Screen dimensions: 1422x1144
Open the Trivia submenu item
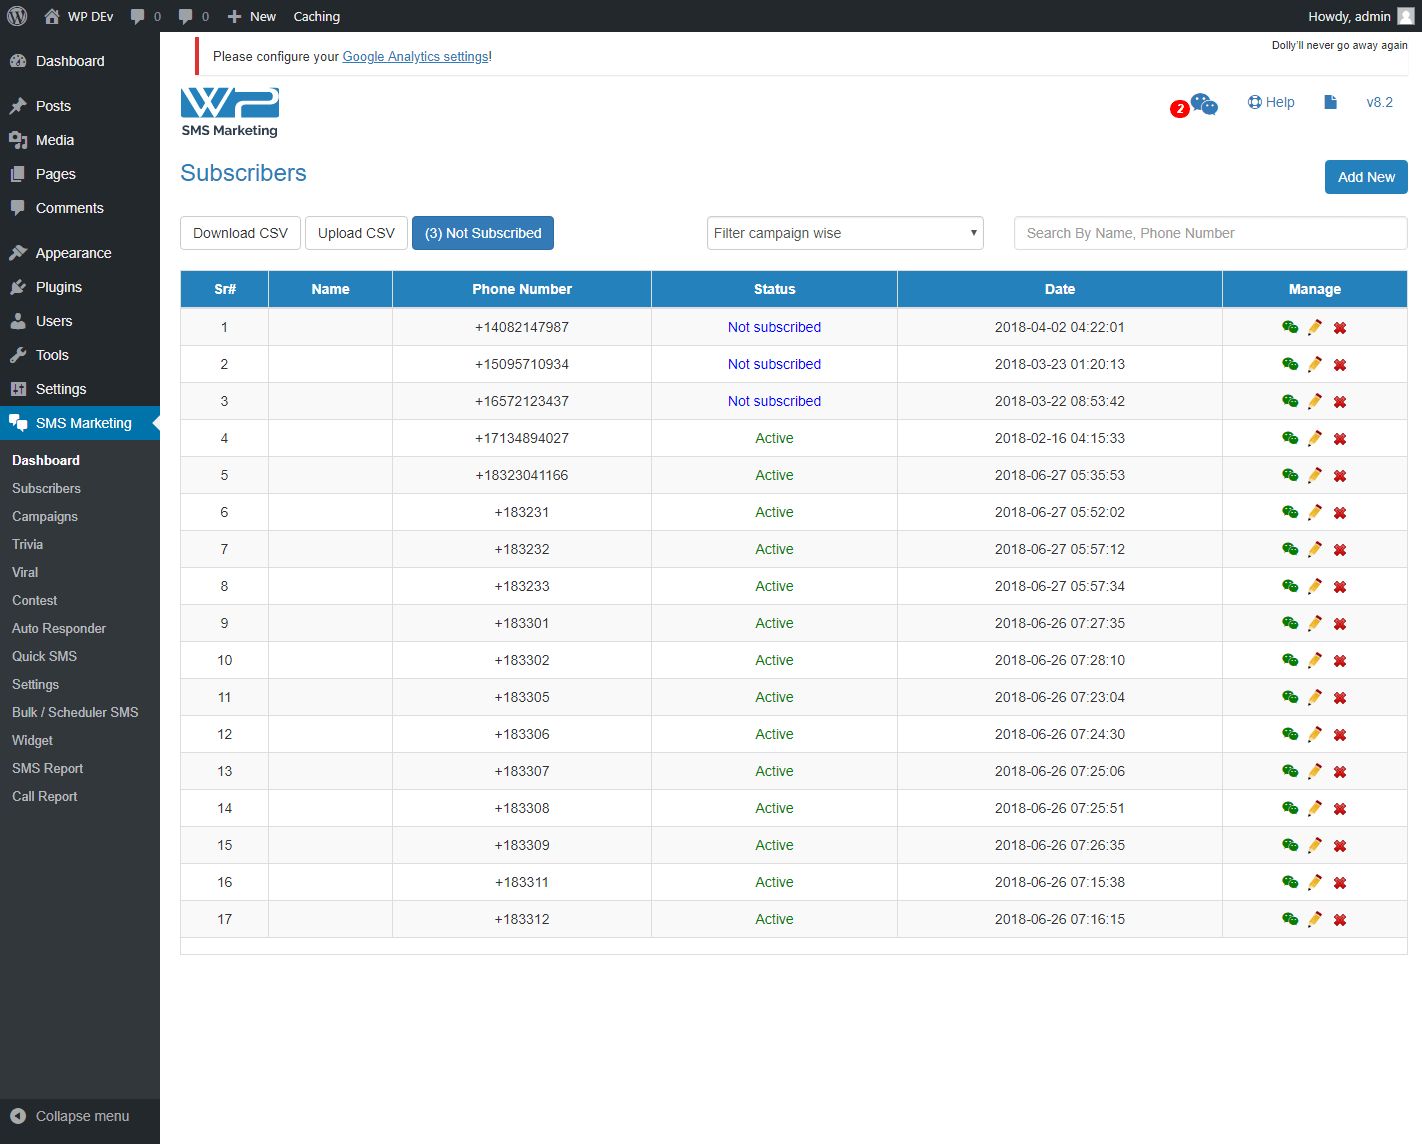(27, 544)
